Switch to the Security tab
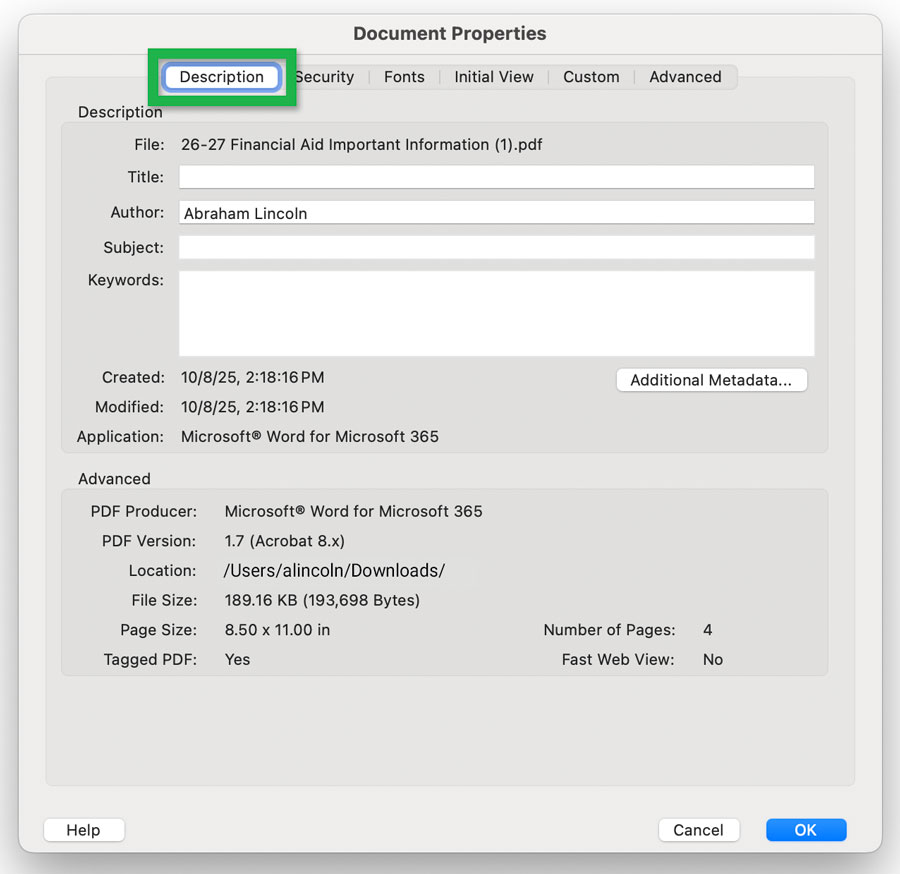Screen dimensions: 900x874 point(325,76)
